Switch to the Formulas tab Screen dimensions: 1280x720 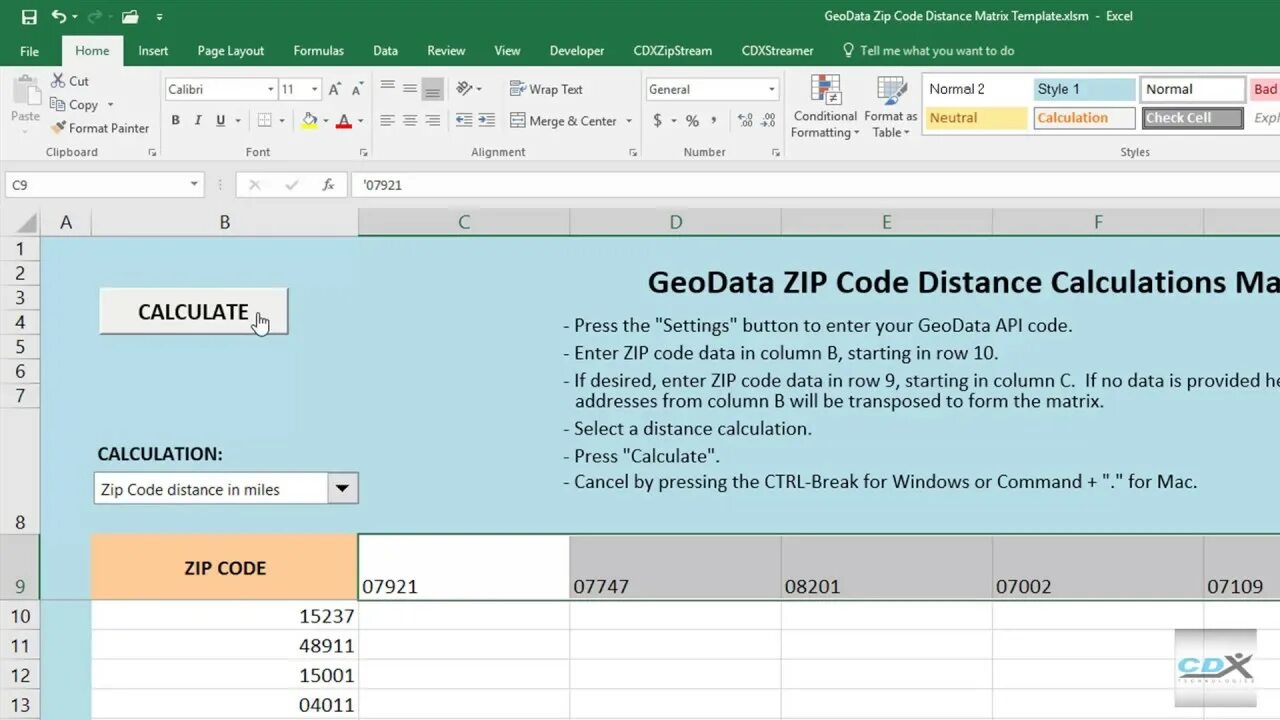pyautogui.click(x=318, y=51)
